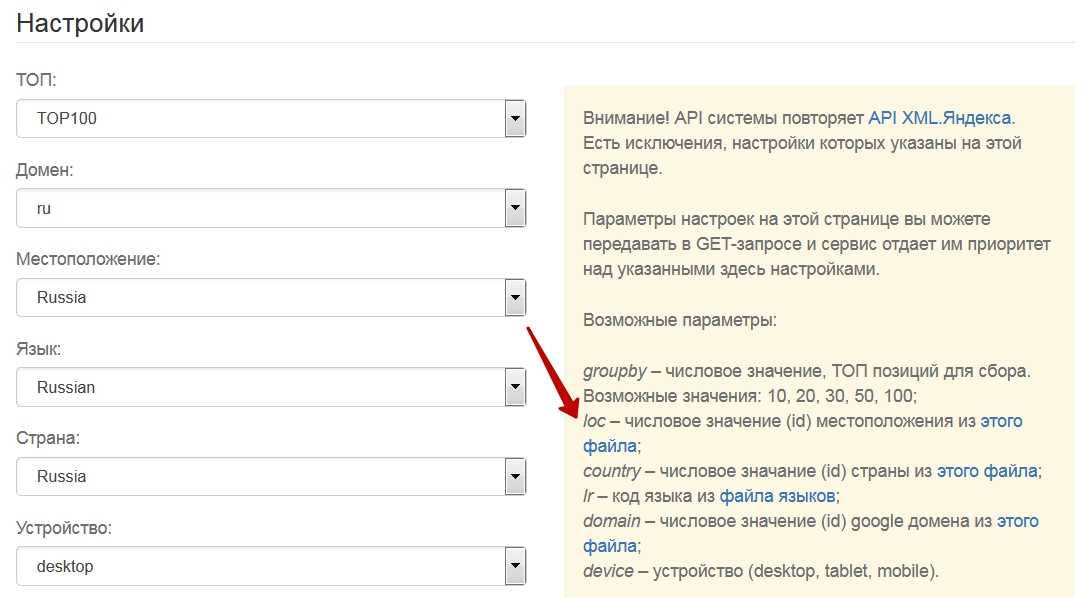The image size is (1088, 598).
Task: Click the 'Домен:' field label
Action: [x=45, y=170]
